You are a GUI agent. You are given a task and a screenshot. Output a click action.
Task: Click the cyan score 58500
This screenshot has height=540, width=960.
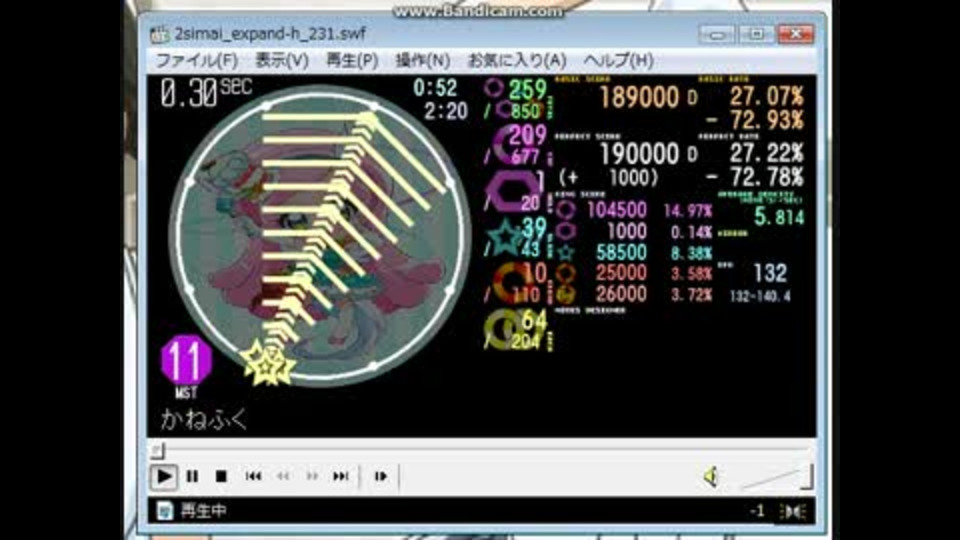(x=621, y=252)
